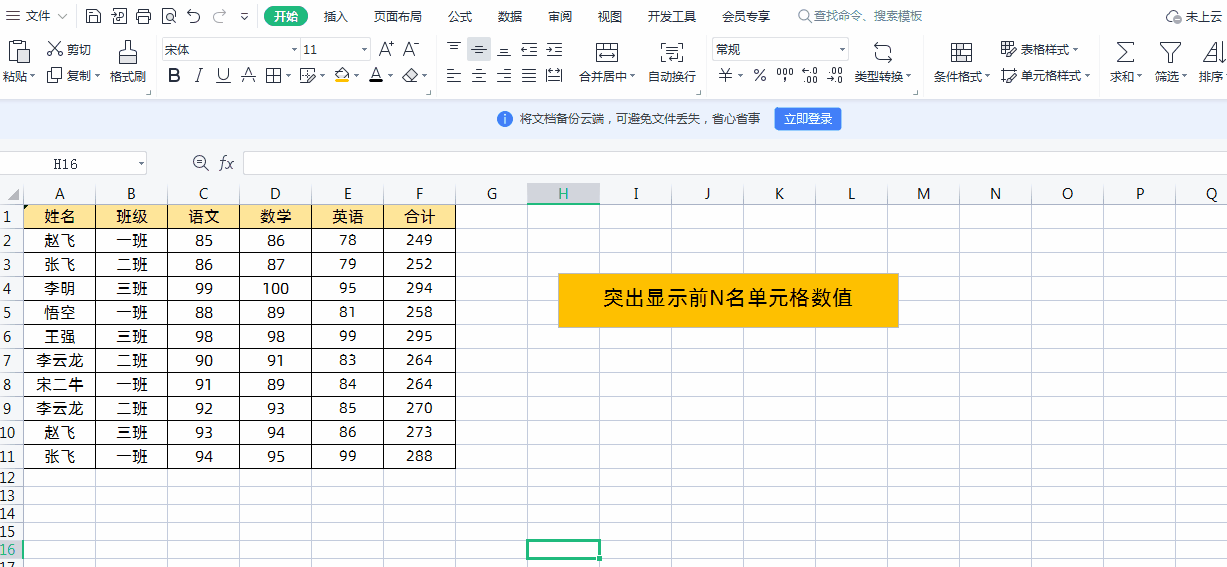
Task: Switch to Data (数据) tab
Action: pyautogui.click(x=510, y=16)
